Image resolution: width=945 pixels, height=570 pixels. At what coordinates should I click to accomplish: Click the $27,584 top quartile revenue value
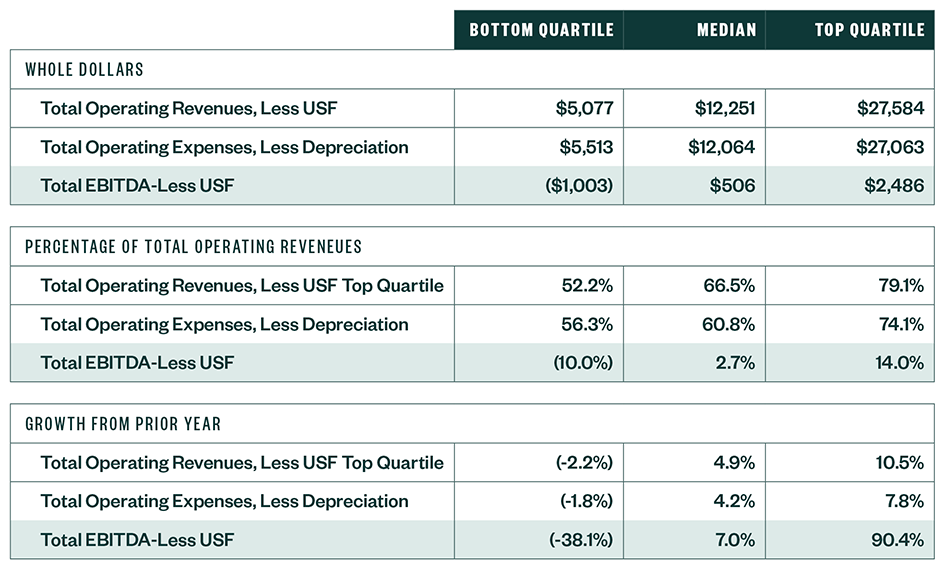click(x=890, y=109)
